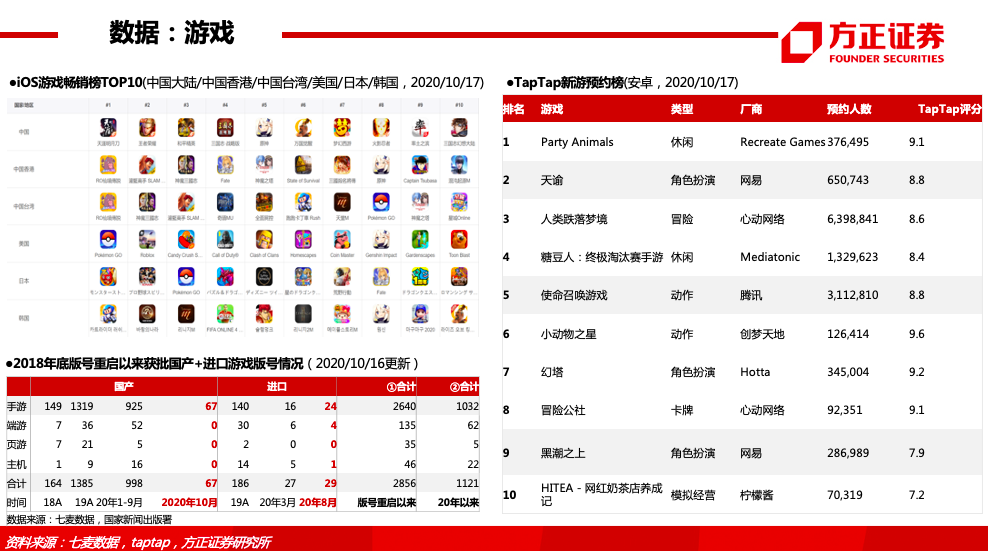Click the 端游 row label

tap(17, 426)
